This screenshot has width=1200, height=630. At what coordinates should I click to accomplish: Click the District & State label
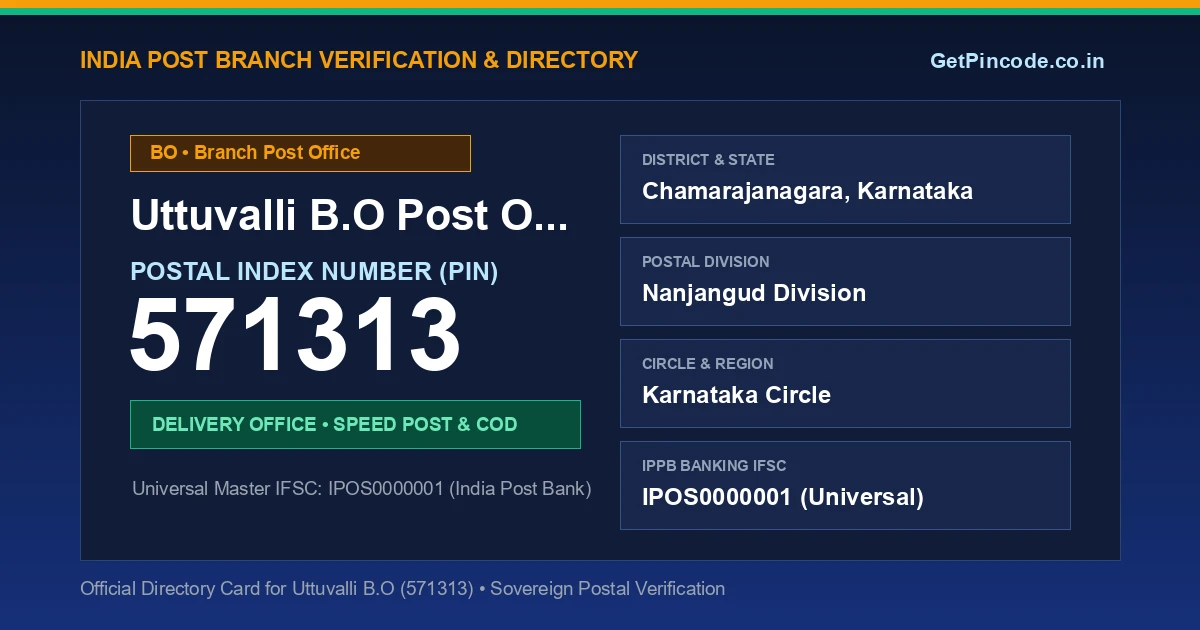tap(708, 160)
